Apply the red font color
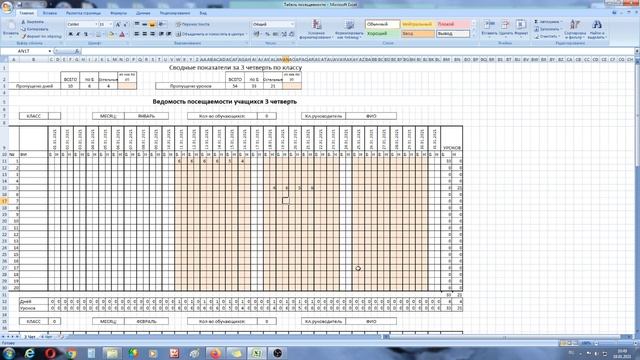This screenshot has height=360, width=640. (122, 34)
